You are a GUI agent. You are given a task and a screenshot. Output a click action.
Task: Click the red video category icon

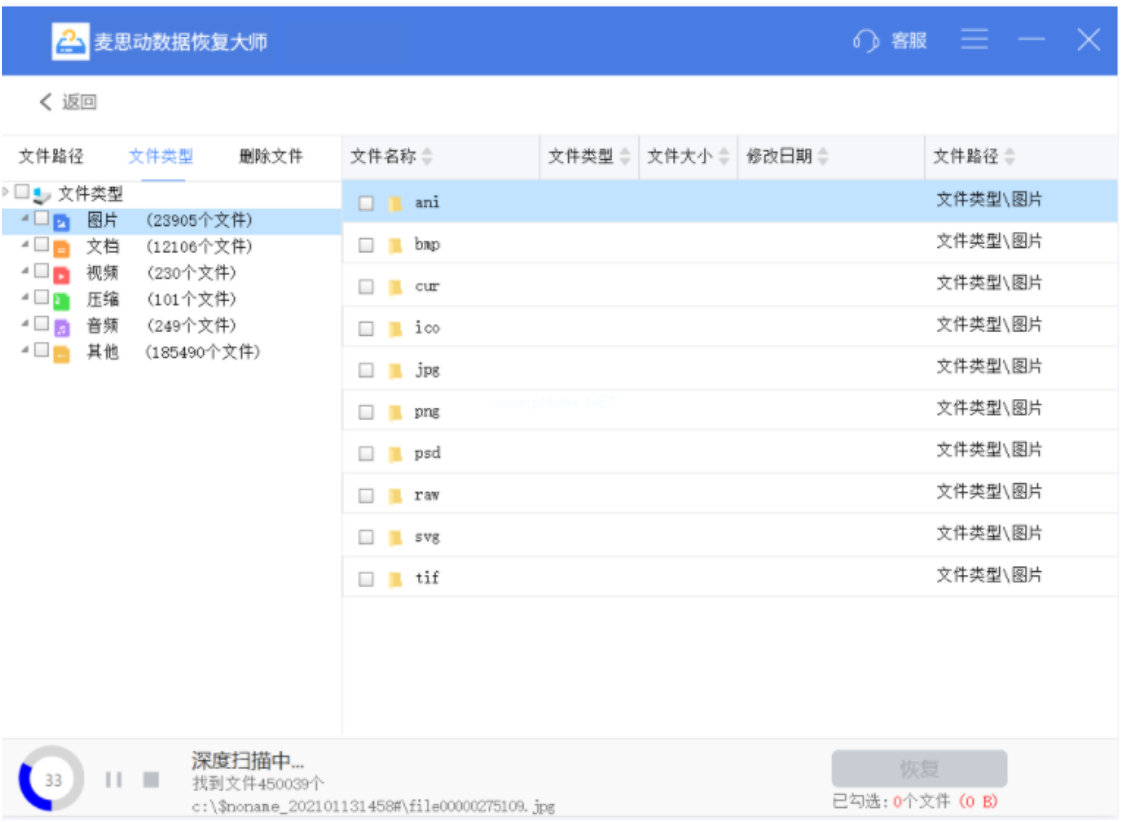tap(62, 275)
